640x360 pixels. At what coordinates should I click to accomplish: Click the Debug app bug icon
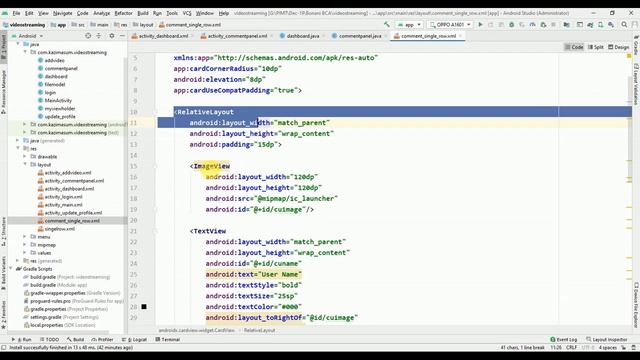[511, 25]
